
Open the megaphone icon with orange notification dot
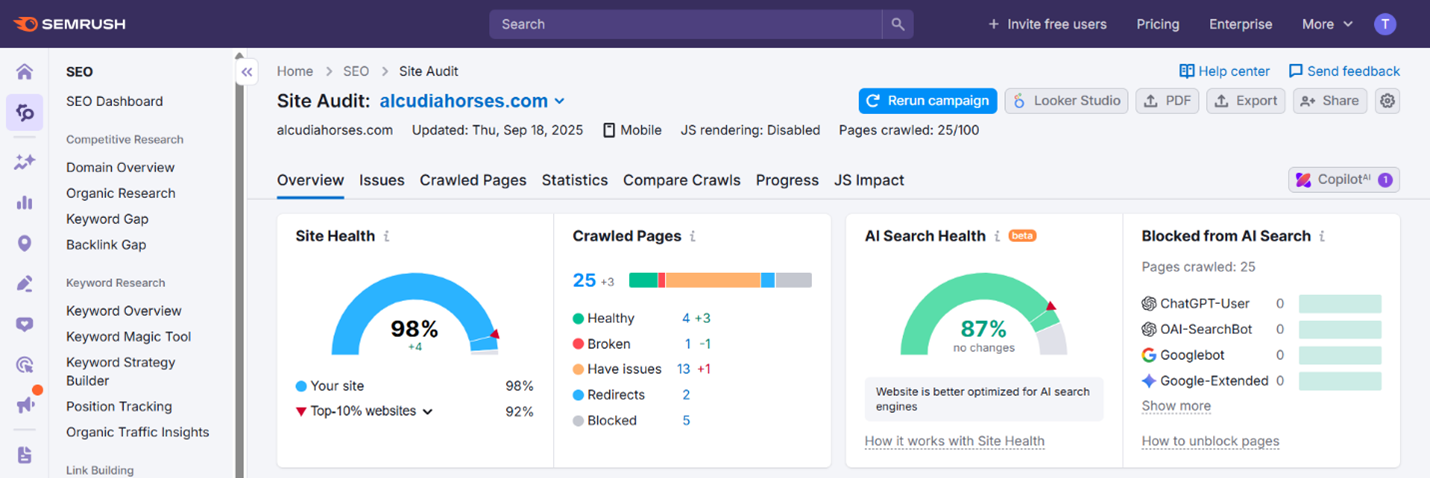[25, 404]
